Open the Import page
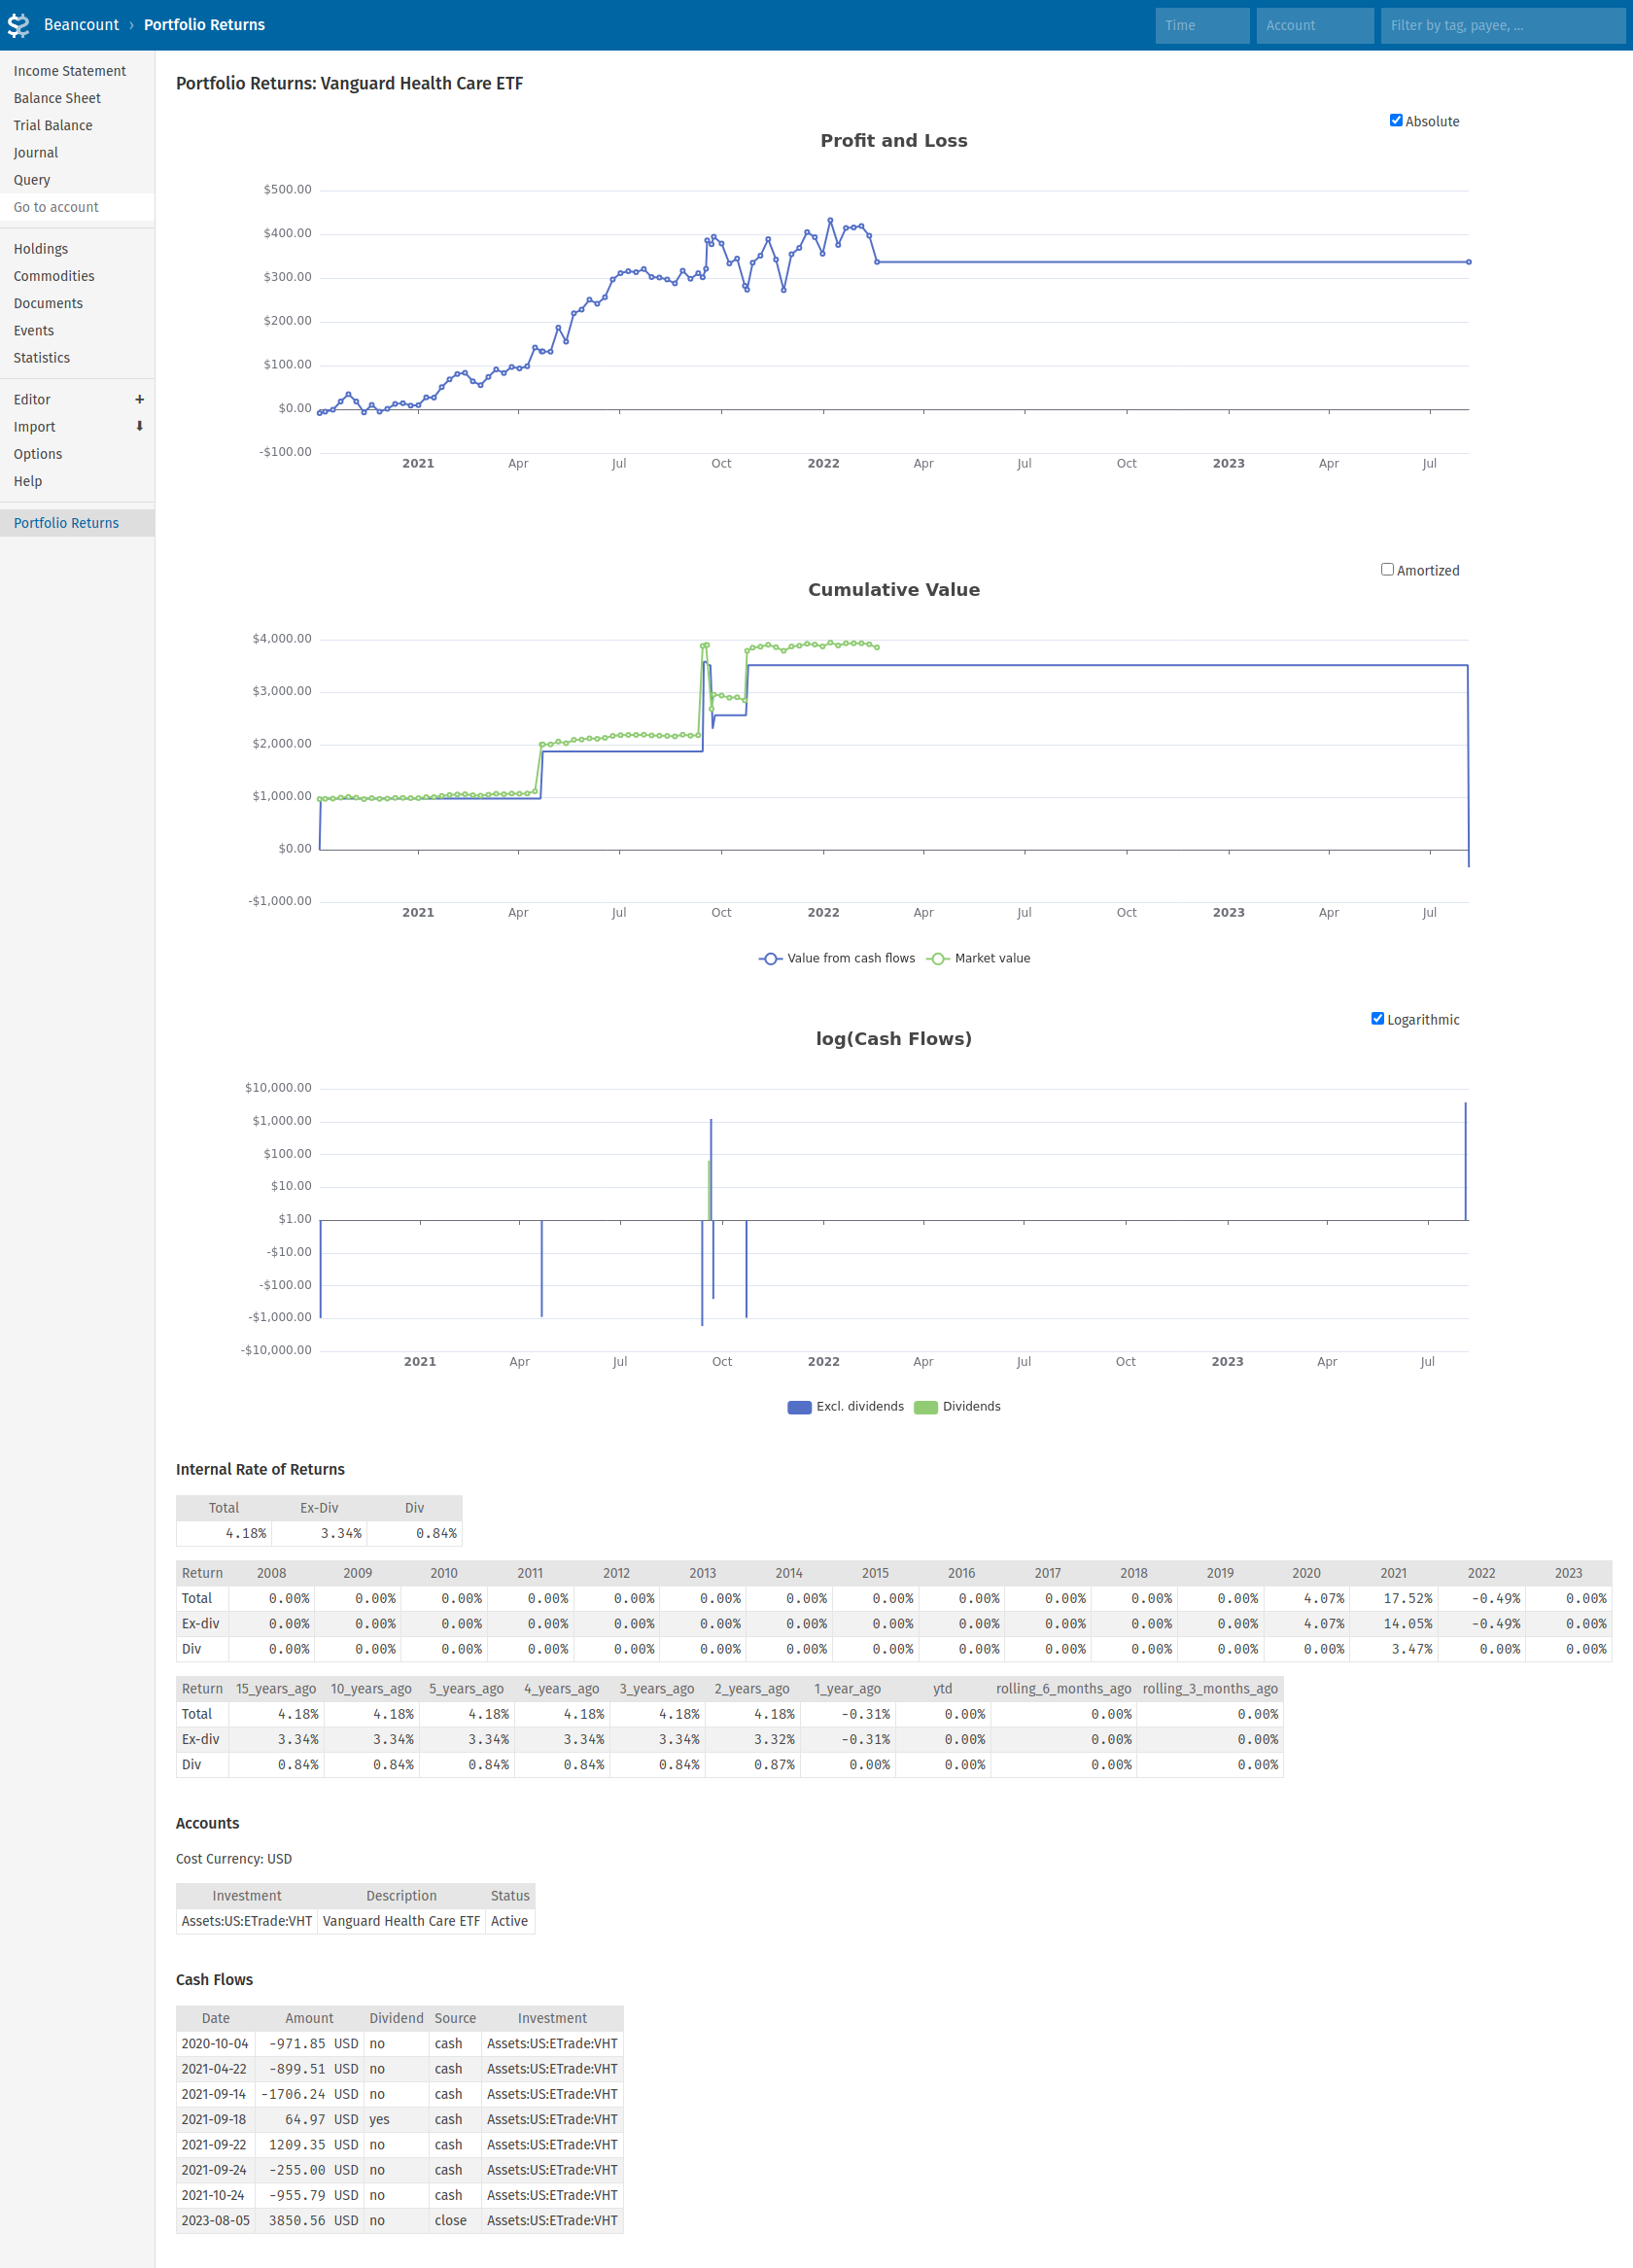 coord(35,427)
